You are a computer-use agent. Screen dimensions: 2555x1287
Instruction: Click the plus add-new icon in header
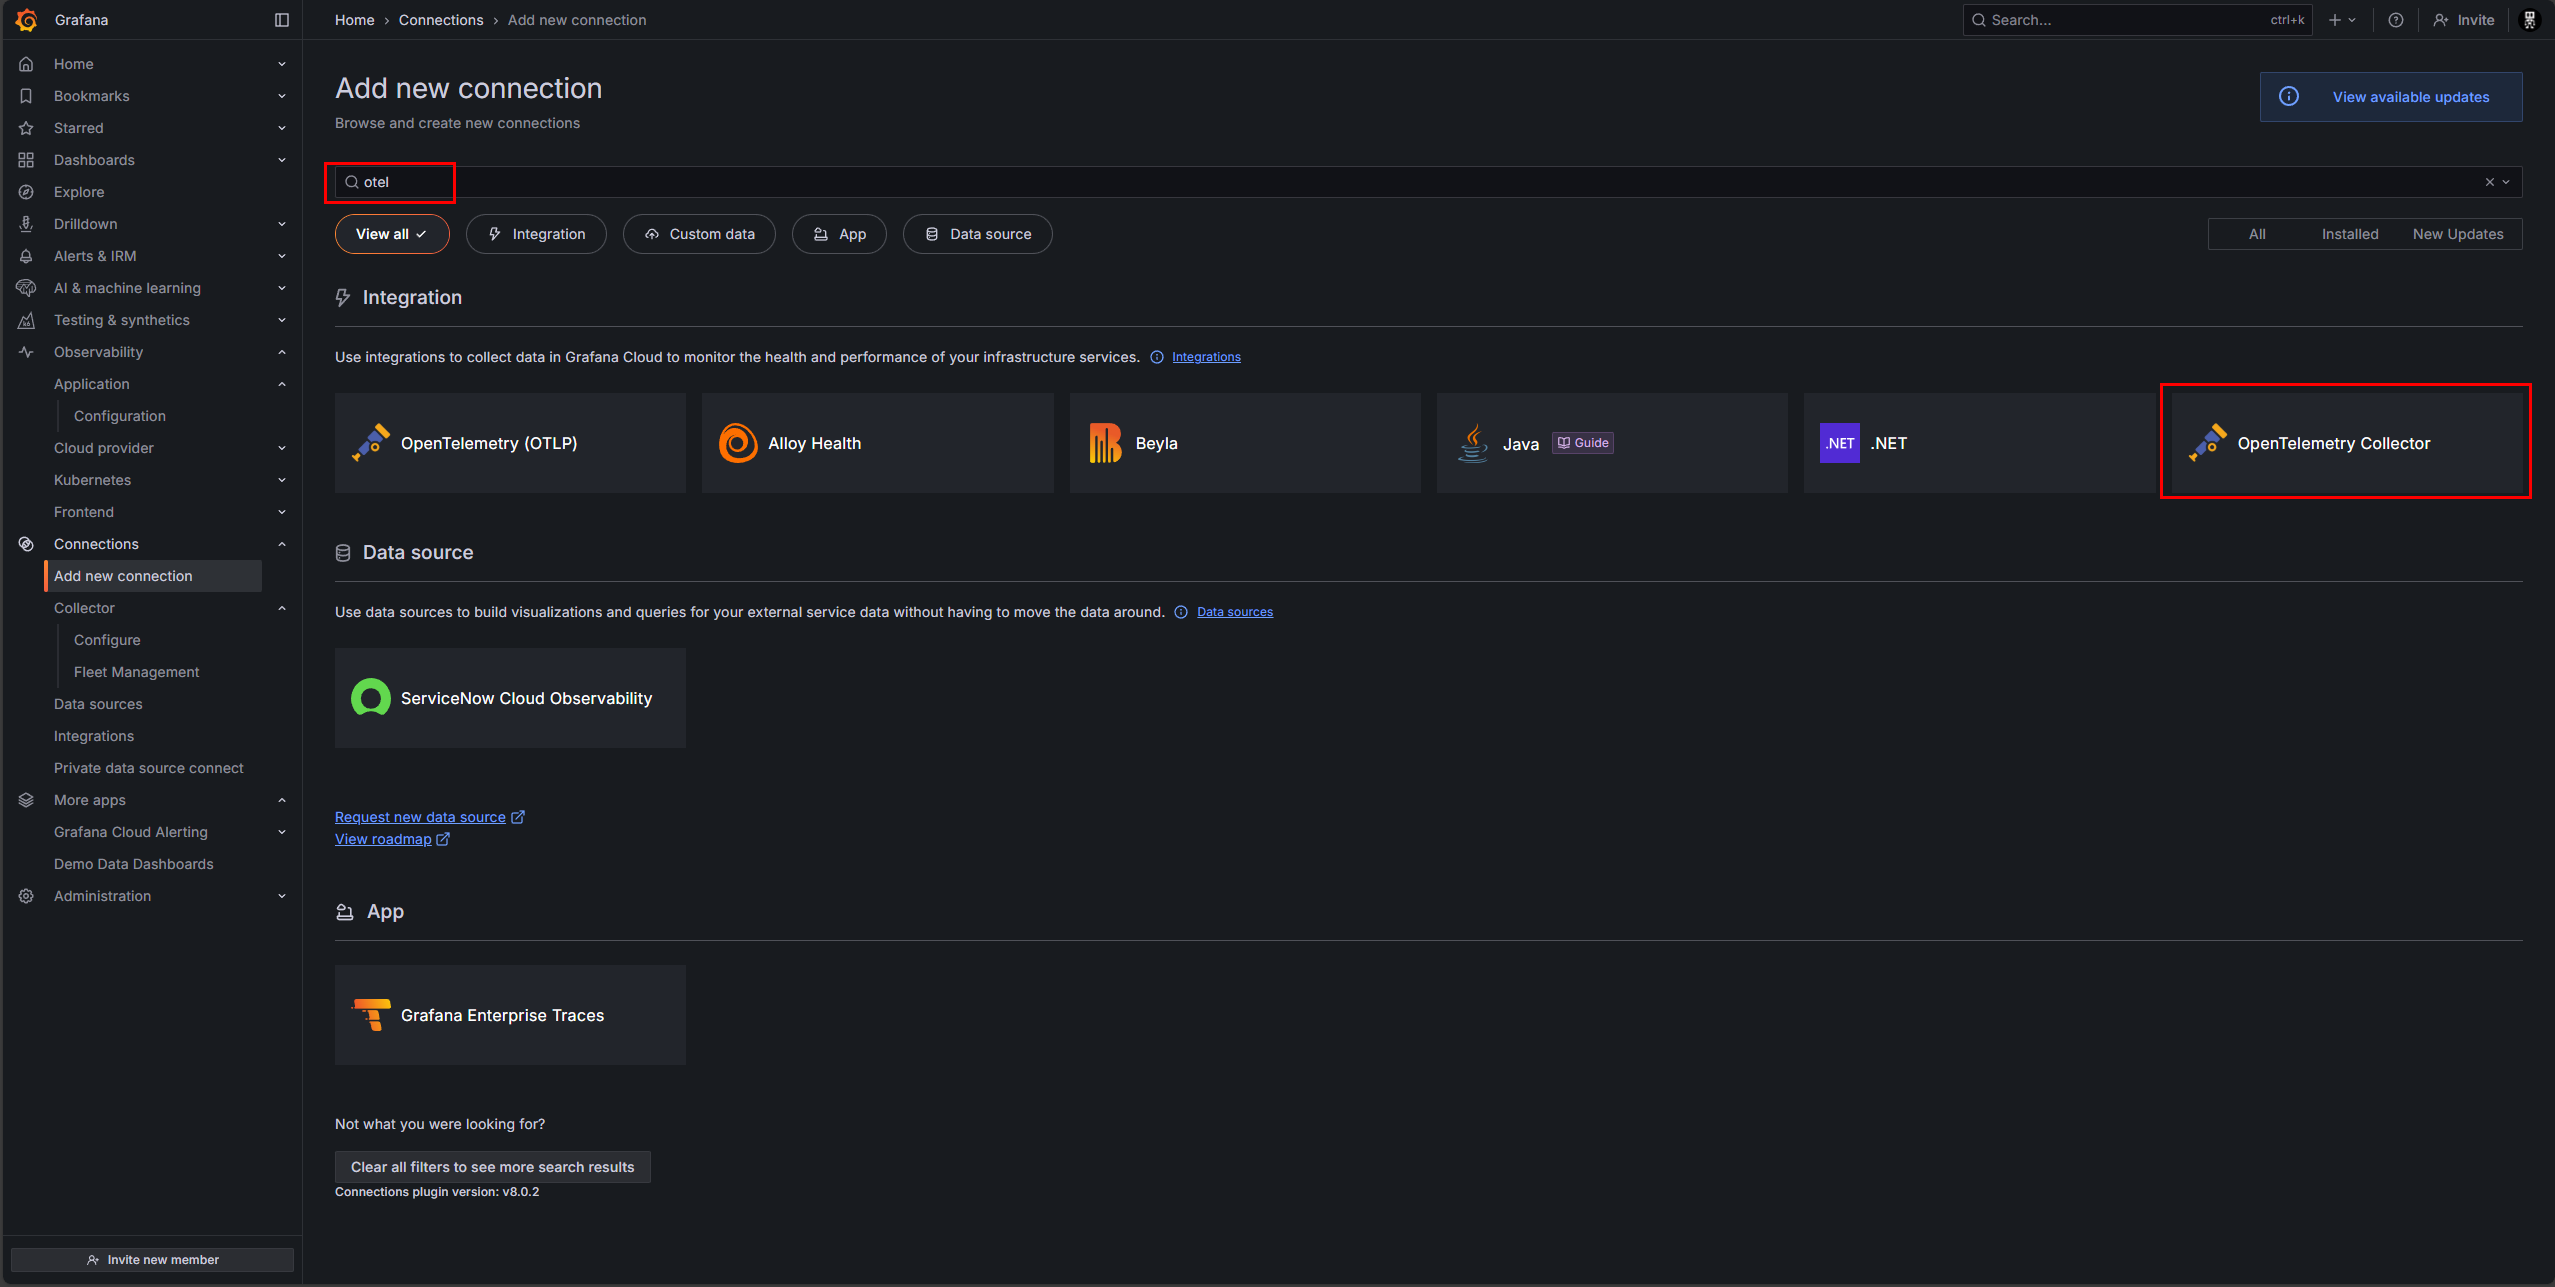[x=2335, y=20]
